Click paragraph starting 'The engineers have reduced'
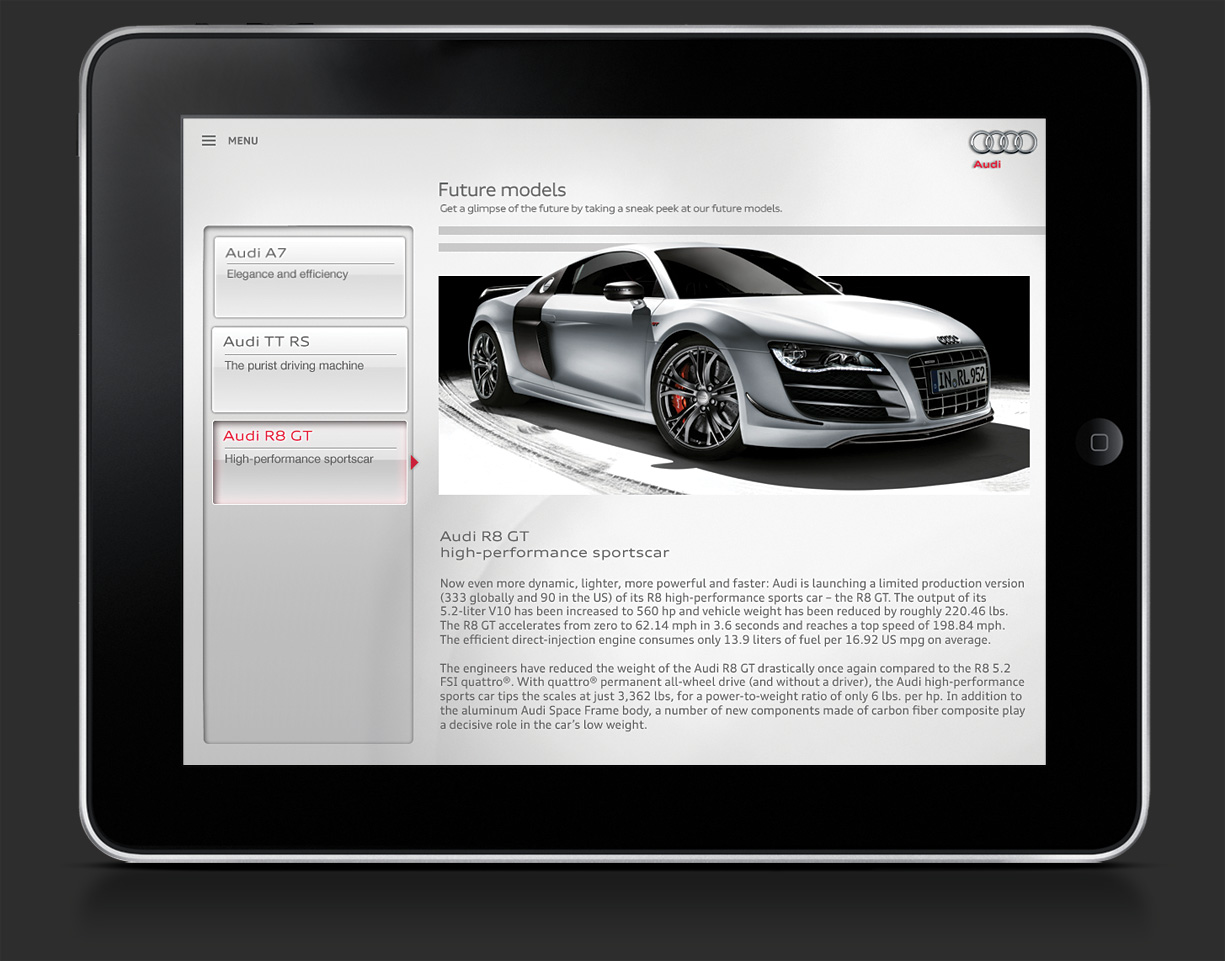Viewport: 1225px width, 961px height. tap(733, 697)
